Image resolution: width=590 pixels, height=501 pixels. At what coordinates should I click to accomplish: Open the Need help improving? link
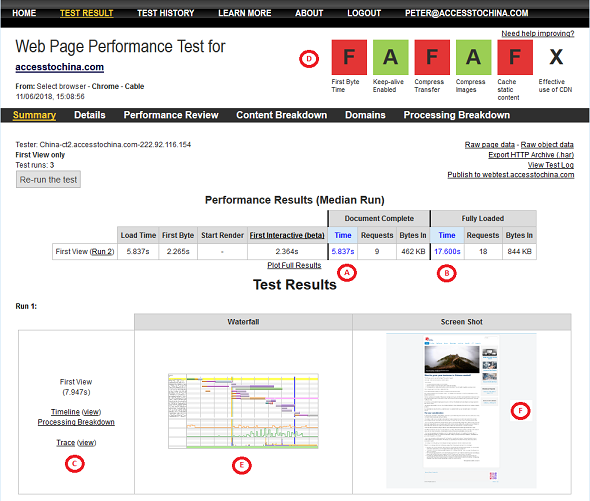tap(538, 34)
